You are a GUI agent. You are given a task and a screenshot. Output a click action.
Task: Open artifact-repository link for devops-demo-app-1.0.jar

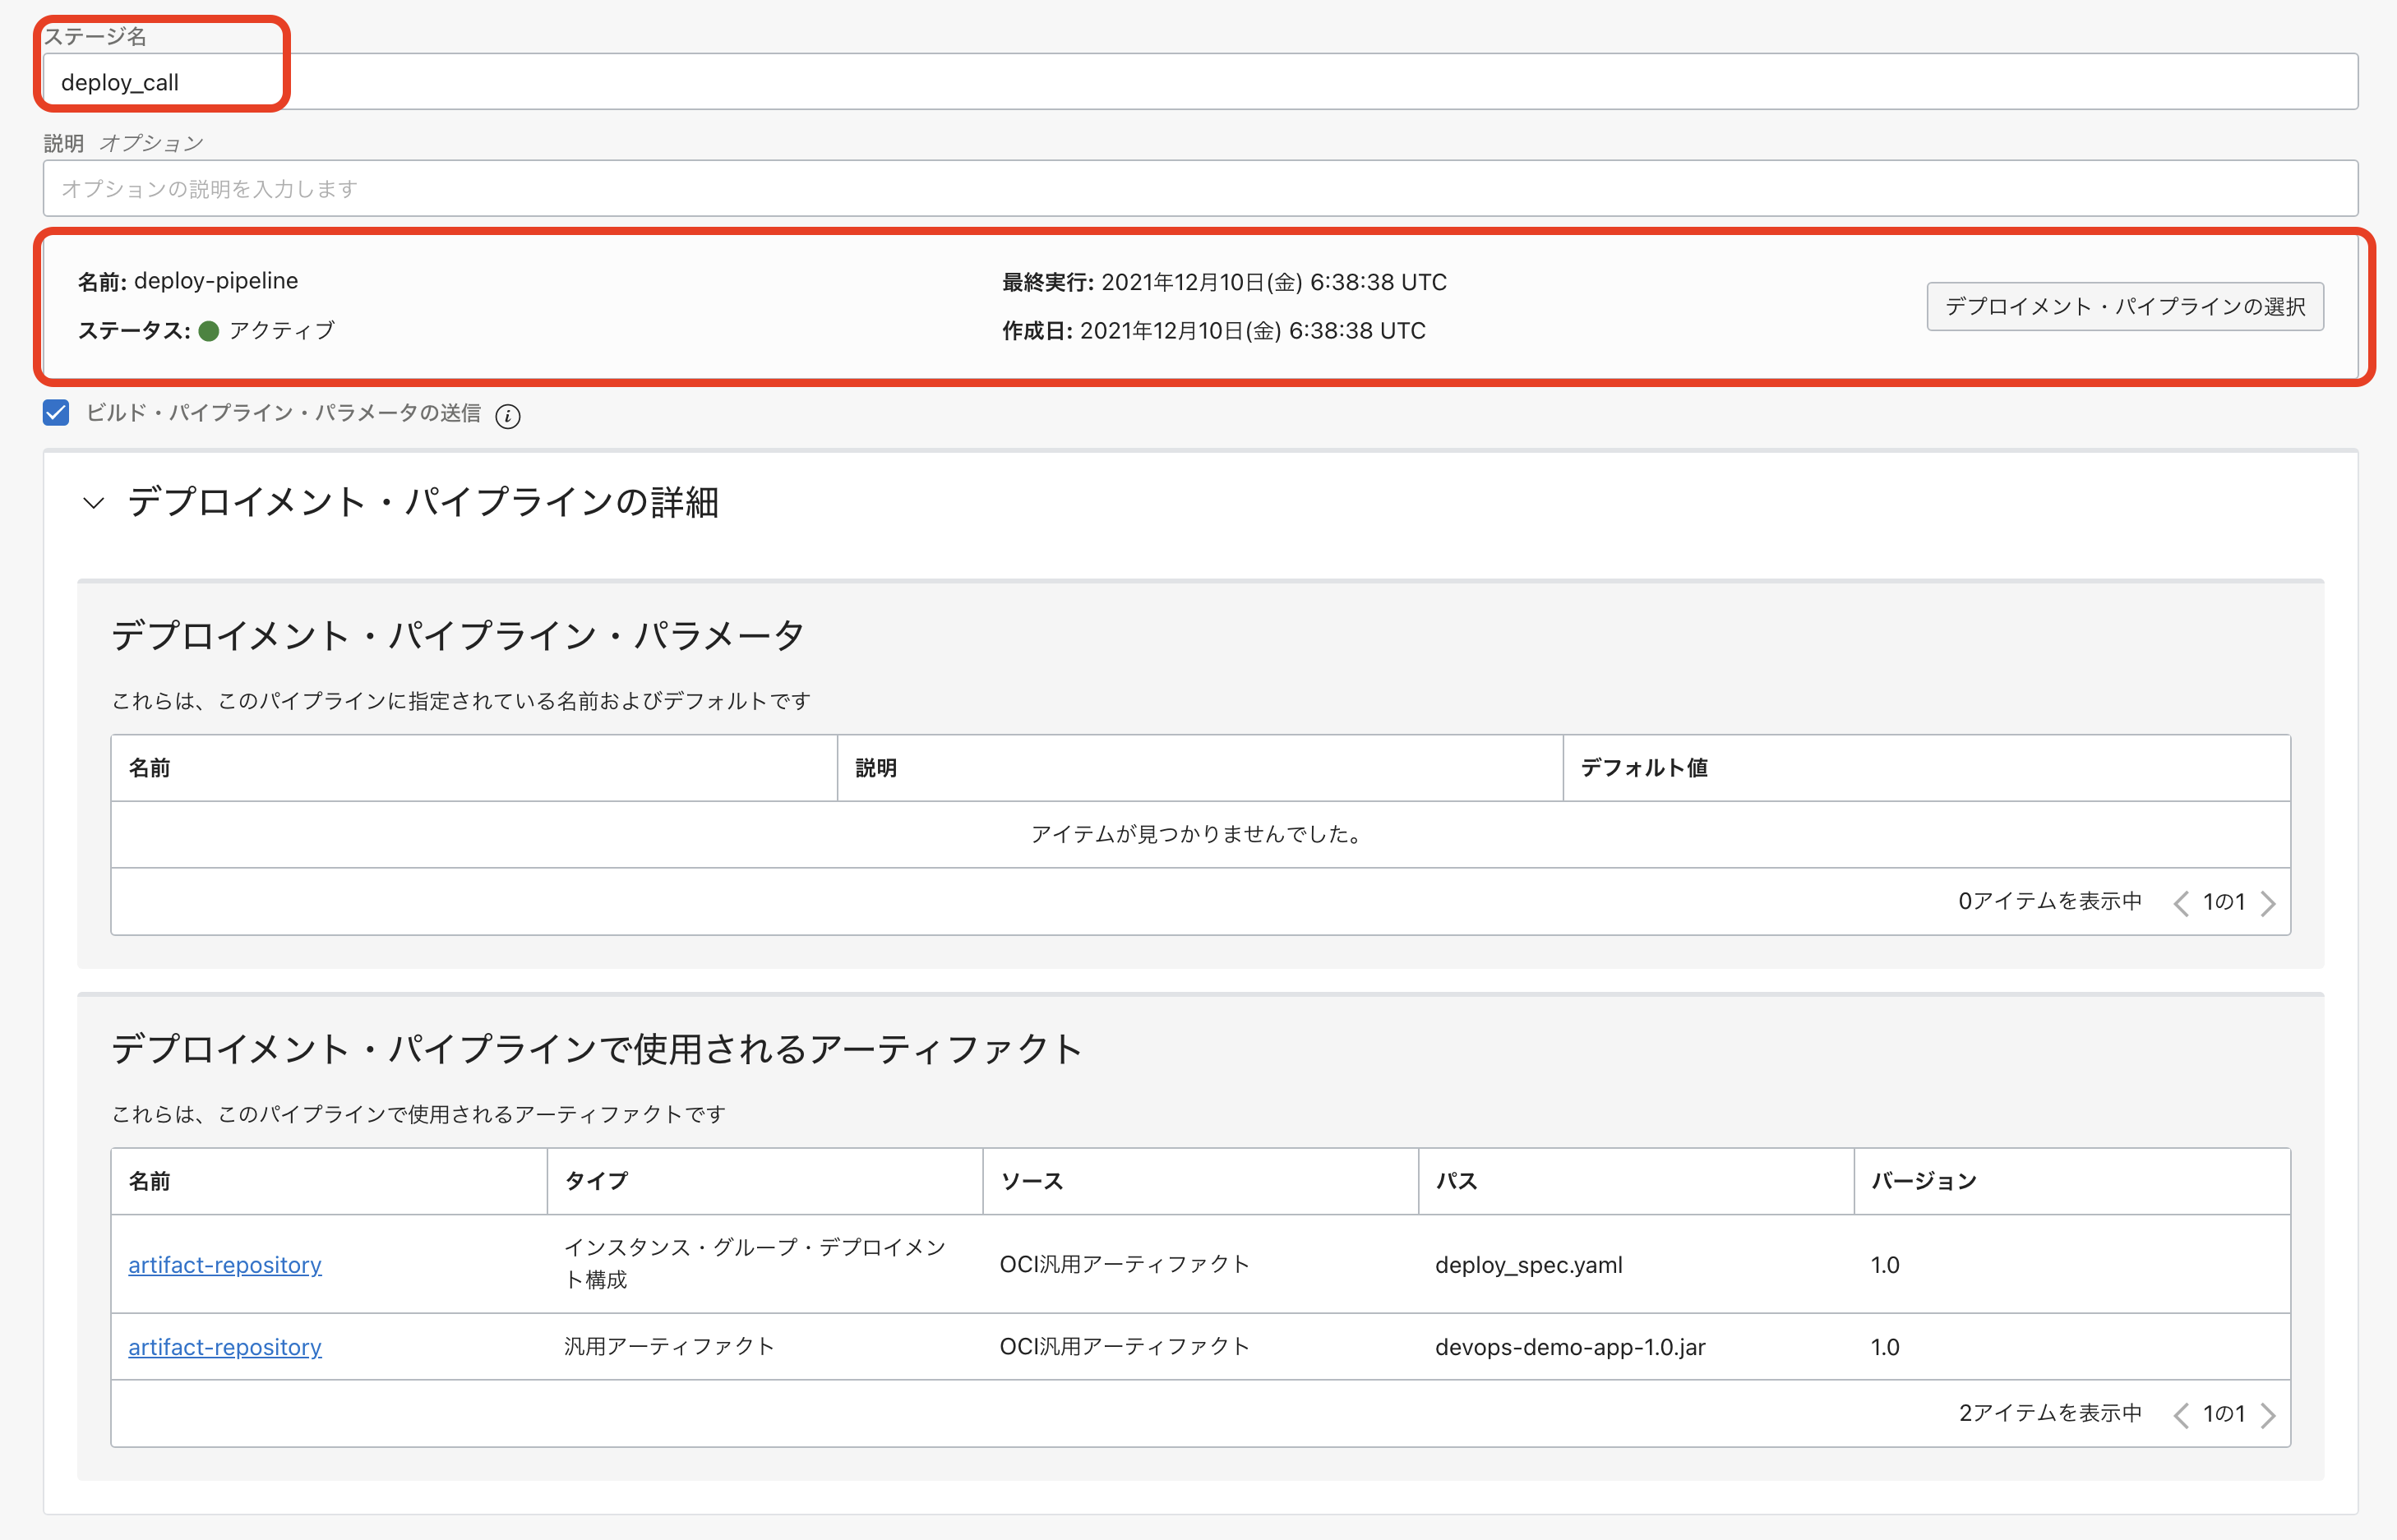[225, 1347]
